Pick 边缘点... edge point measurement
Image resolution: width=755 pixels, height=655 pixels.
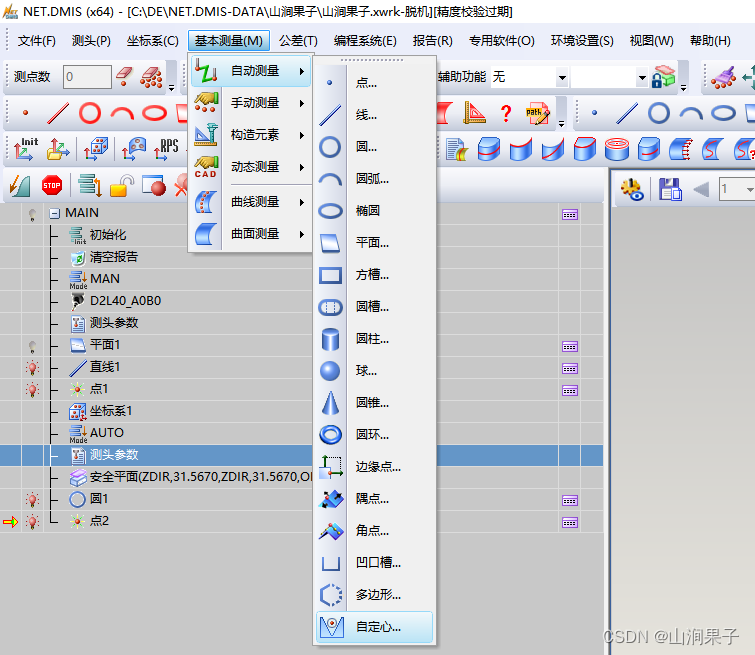374,467
